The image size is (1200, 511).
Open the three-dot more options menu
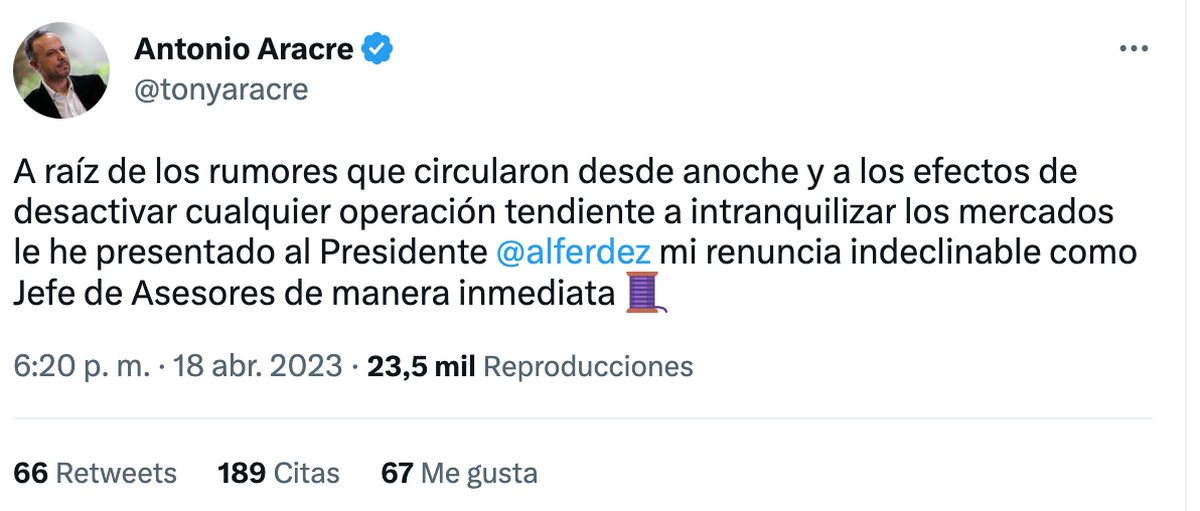pos(1134,49)
